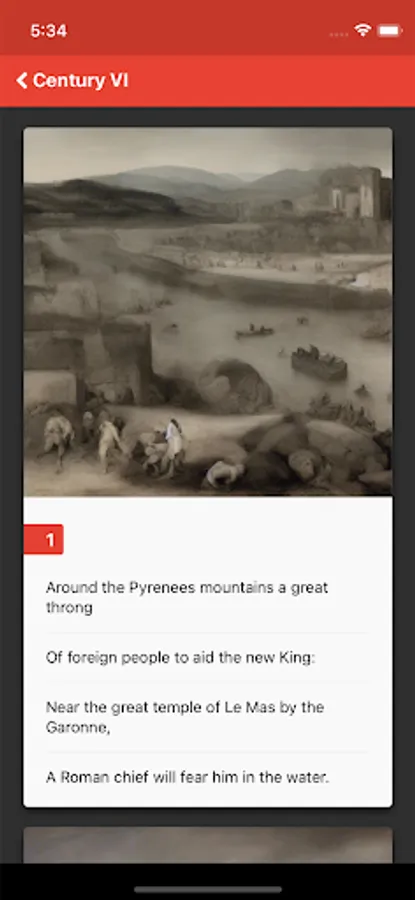Screen dimensions: 415x900
Task: Open the sepia landscape painting
Action: tap(208, 312)
